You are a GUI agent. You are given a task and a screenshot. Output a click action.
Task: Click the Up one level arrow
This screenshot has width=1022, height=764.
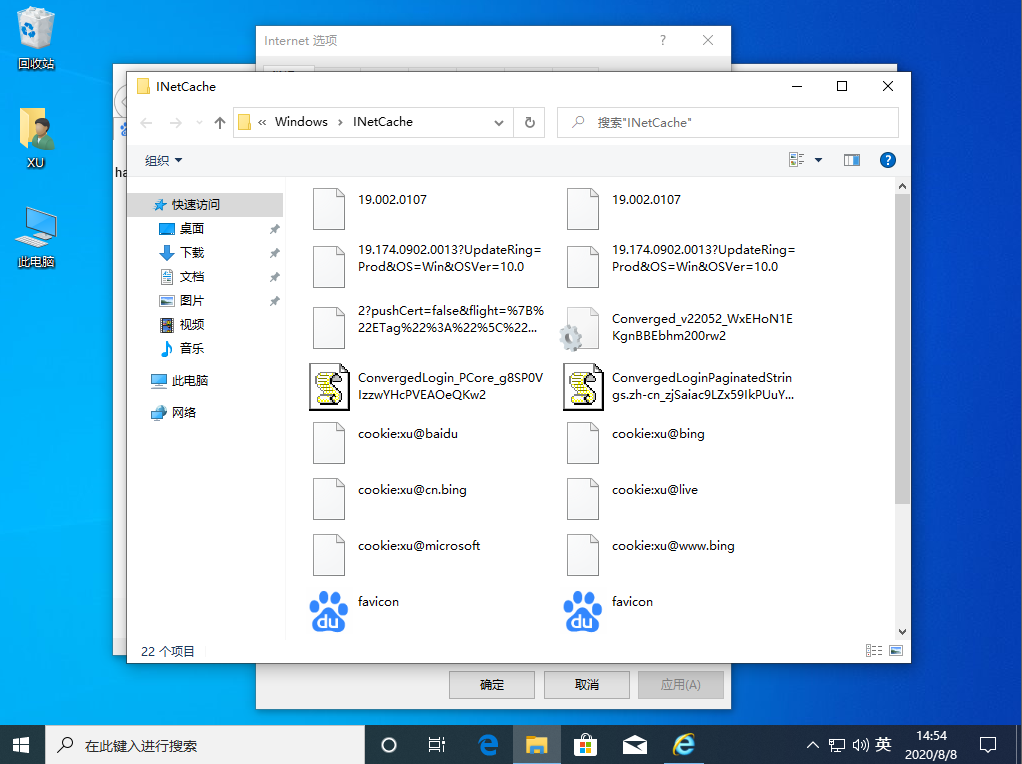point(220,122)
